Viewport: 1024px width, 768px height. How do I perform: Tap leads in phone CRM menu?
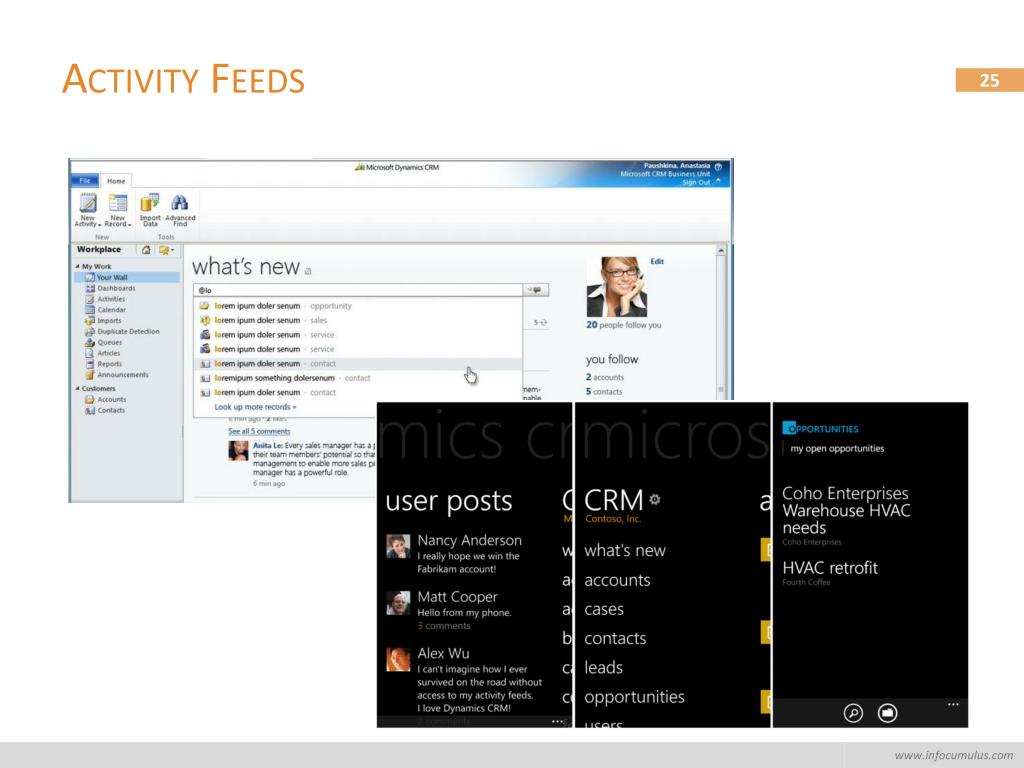pyautogui.click(x=603, y=667)
